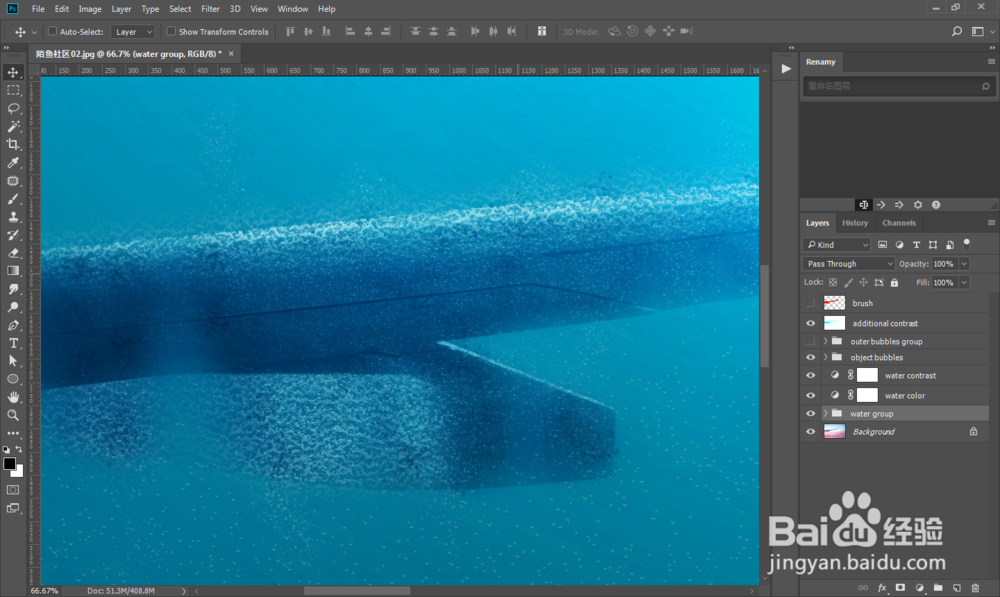
Task: Select the Lasso tool
Action: pyautogui.click(x=13, y=108)
